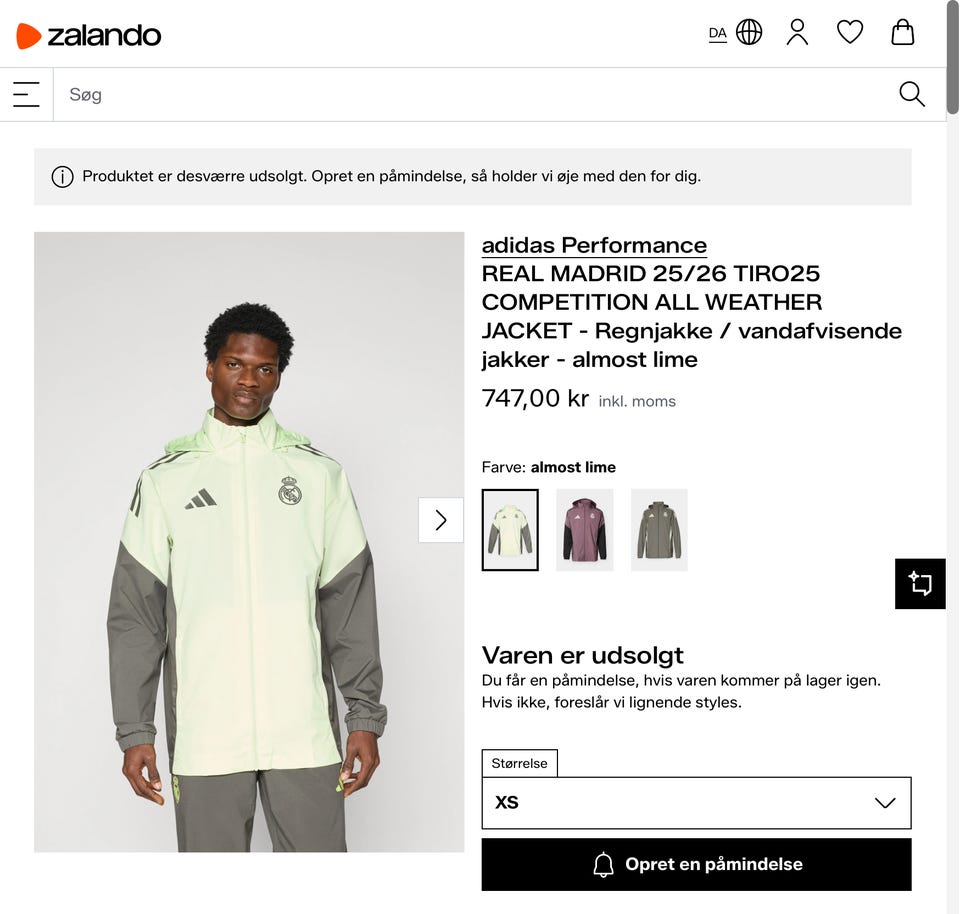
Task: Click the search magnifier icon
Action: point(911,94)
